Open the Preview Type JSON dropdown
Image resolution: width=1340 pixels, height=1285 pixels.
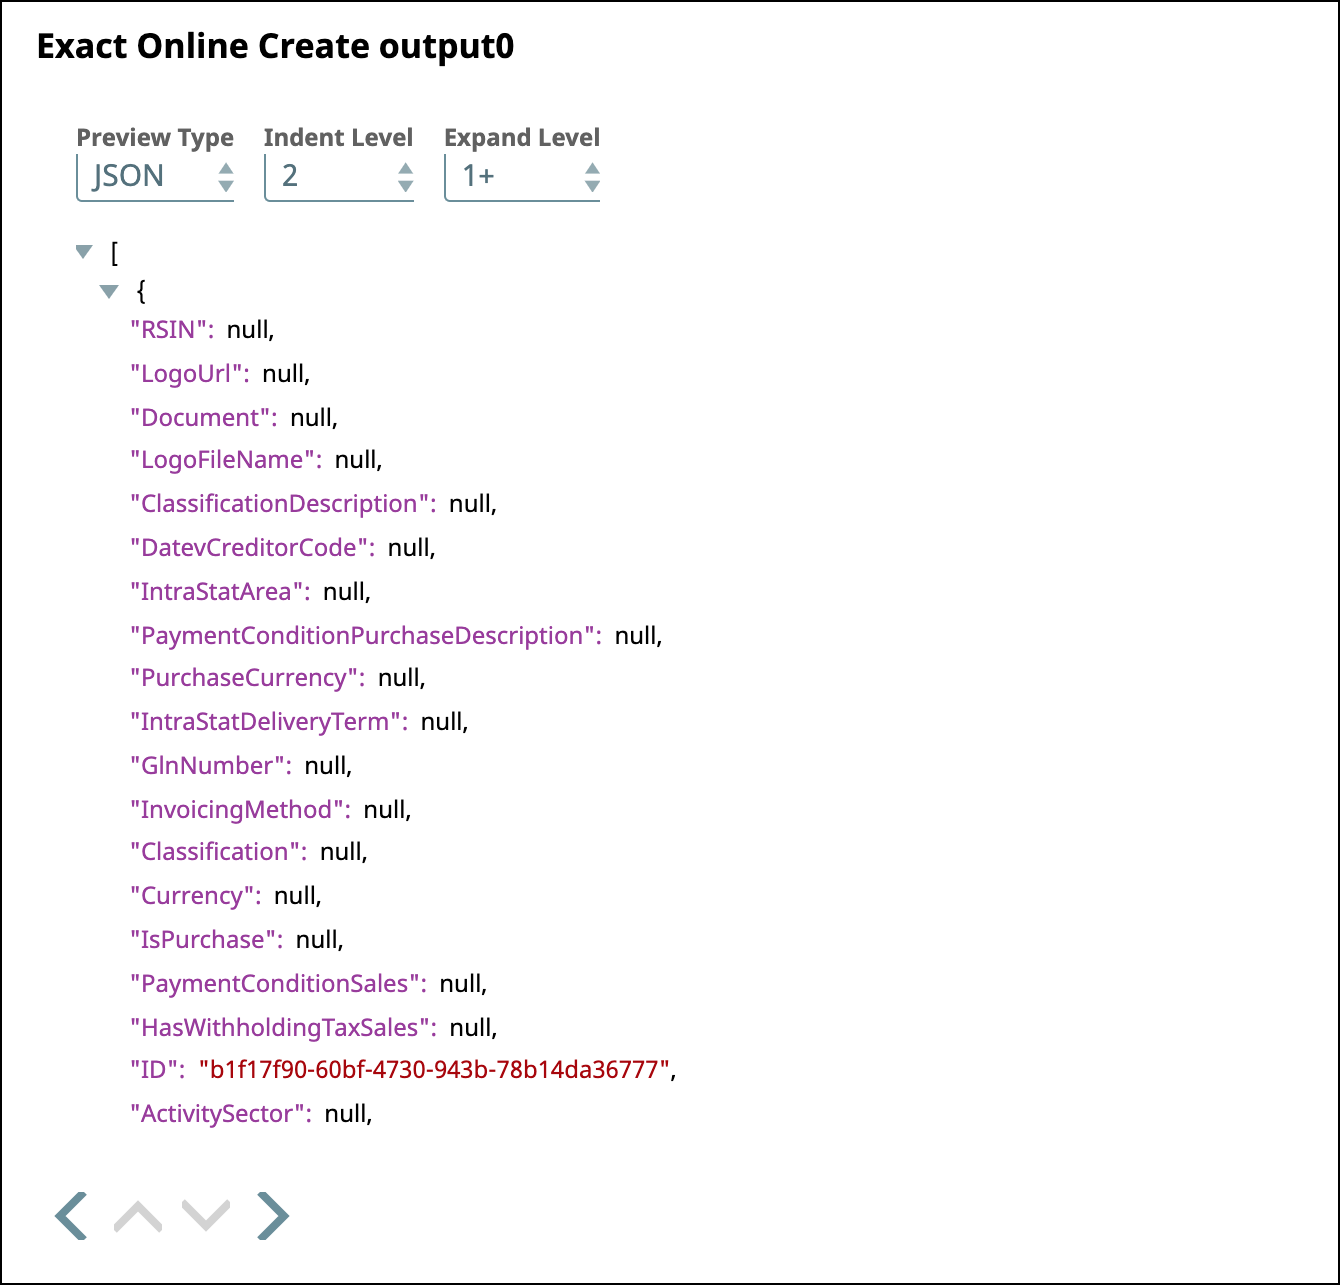pyautogui.click(x=156, y=177)
